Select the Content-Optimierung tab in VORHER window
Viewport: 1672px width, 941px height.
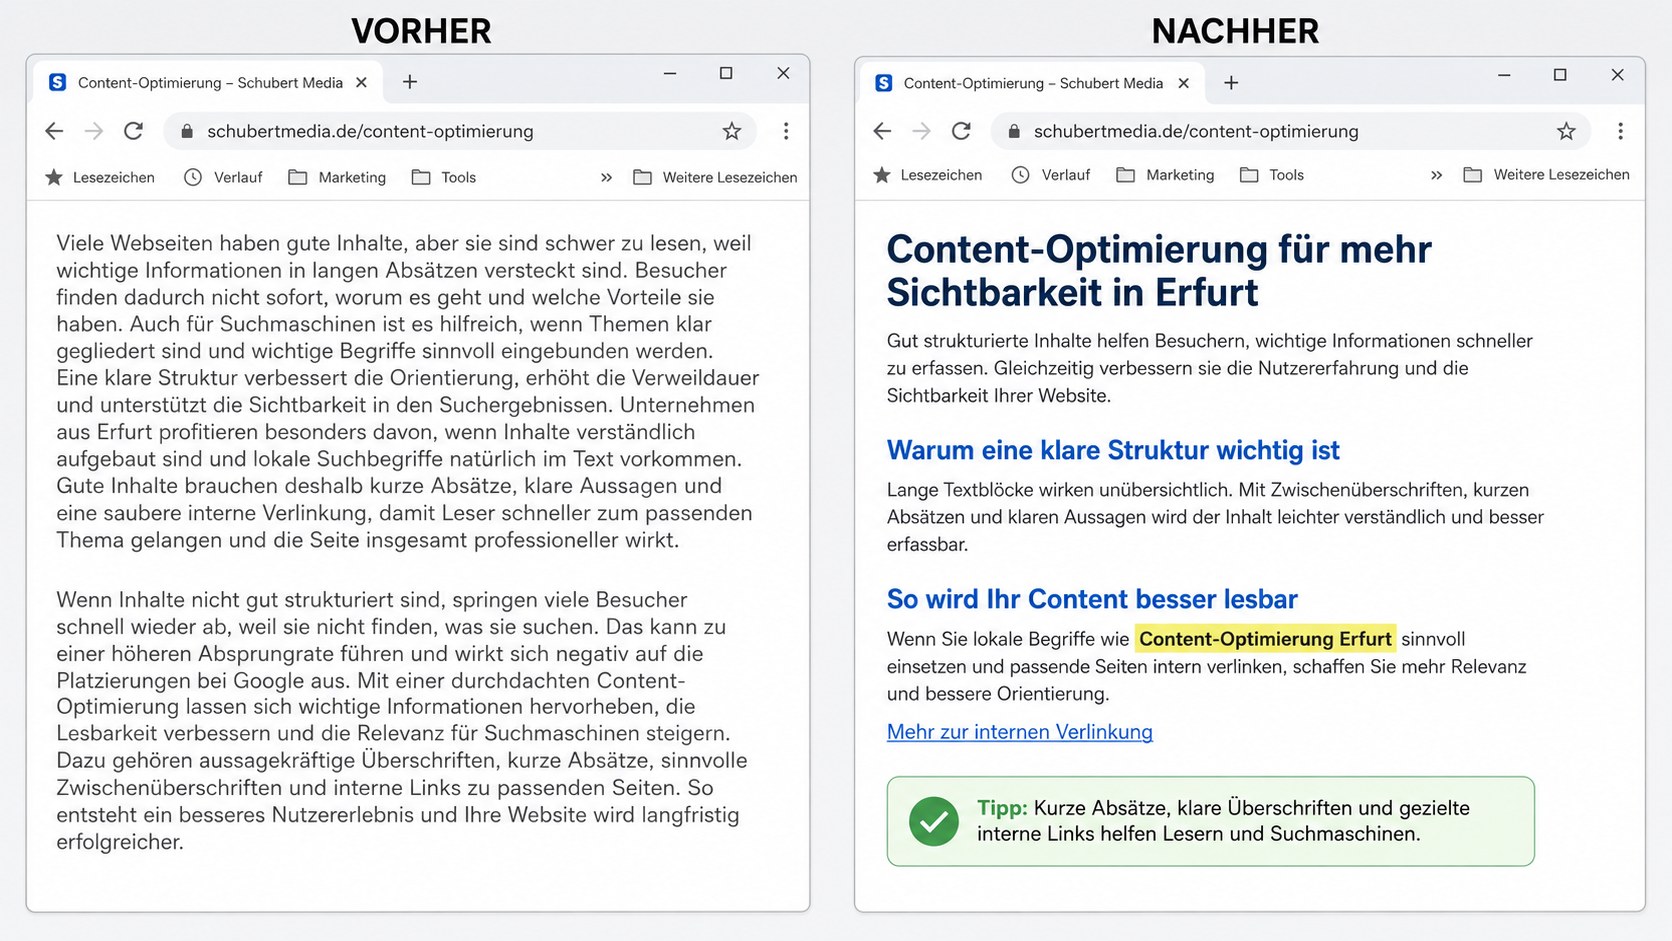208,83
